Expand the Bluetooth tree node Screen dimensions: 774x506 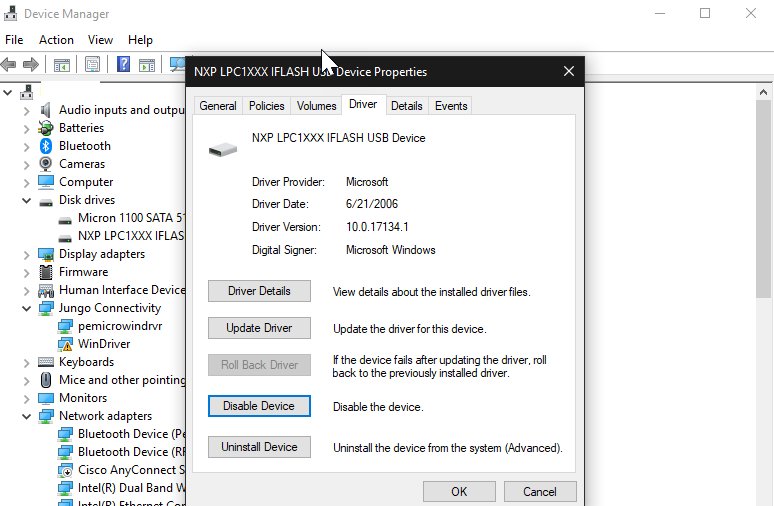[27, 147]
